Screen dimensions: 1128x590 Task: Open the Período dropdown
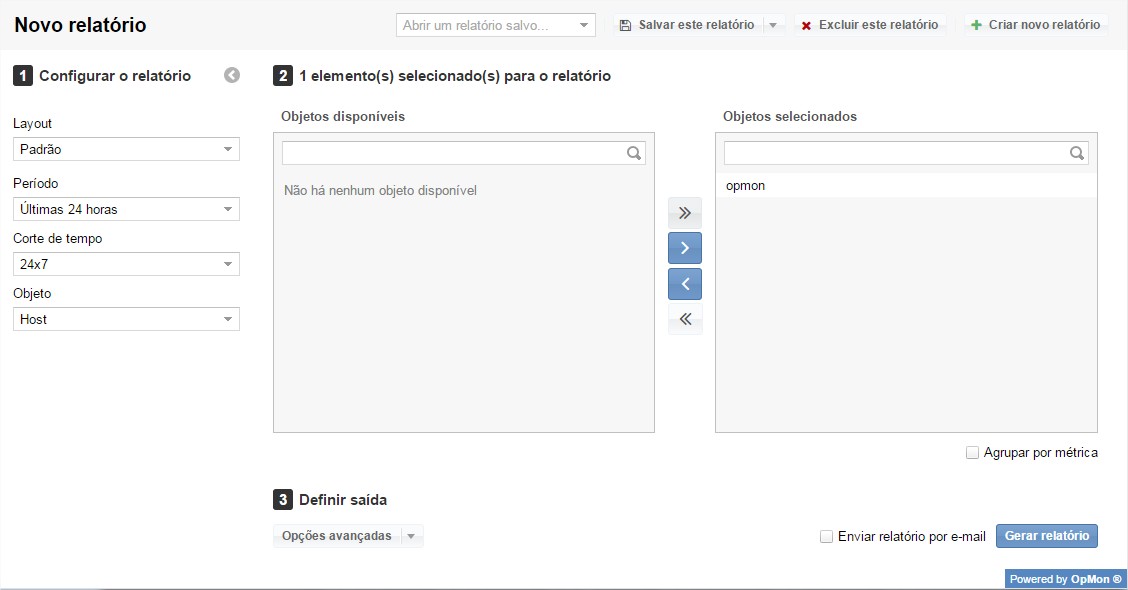coord(126,210)
